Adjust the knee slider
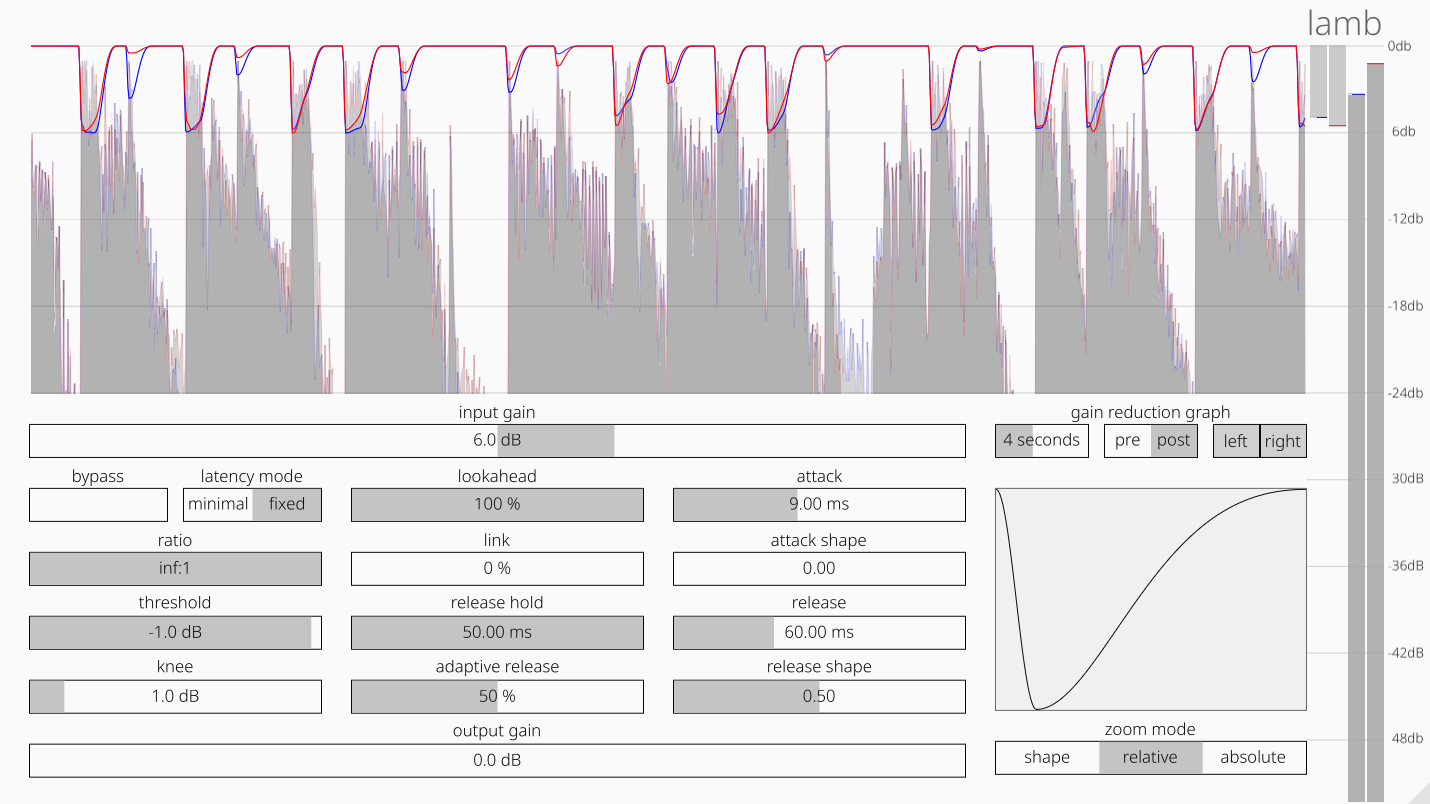This screenshot has height=804, width=1430. coord(175,696)
